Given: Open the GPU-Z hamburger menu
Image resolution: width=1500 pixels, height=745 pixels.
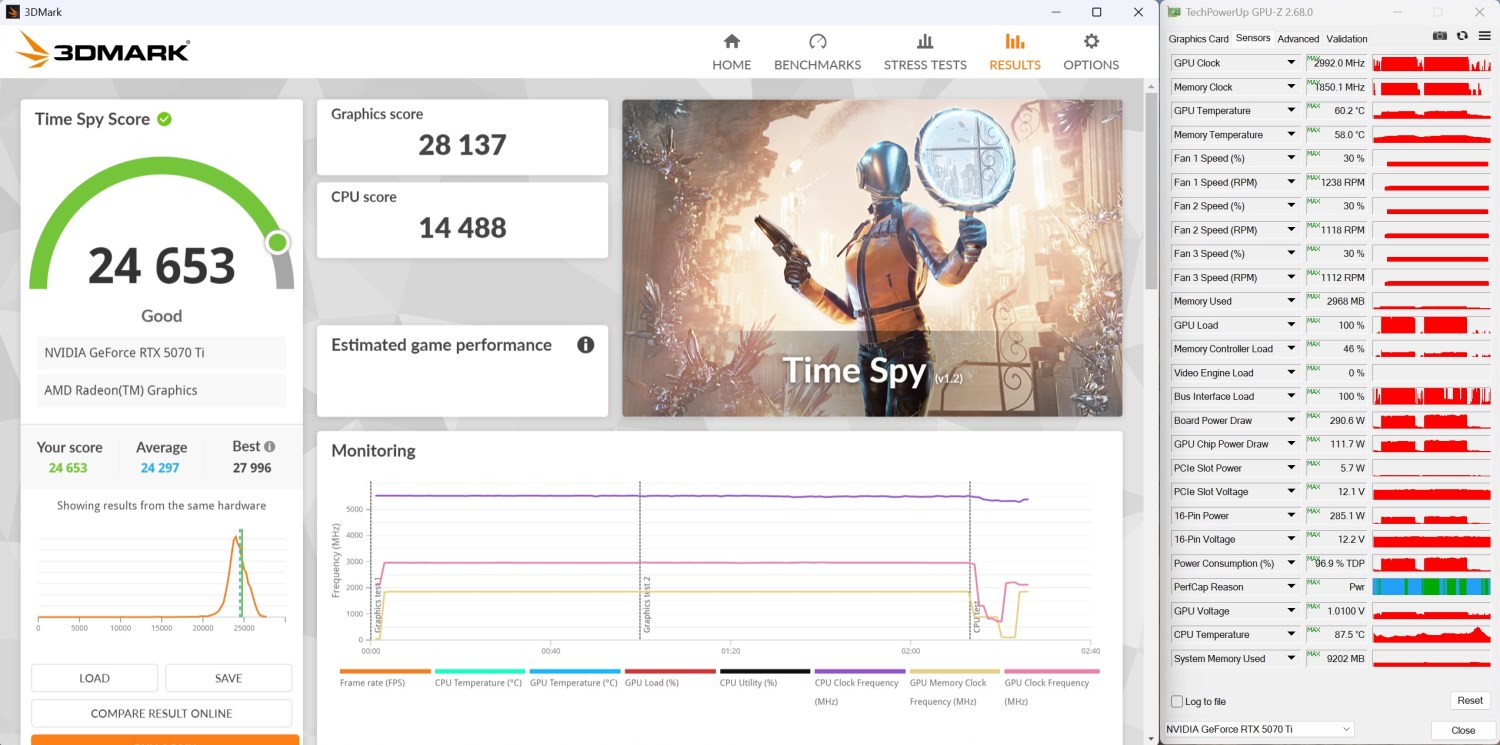Looking at the screenshot, I should [x=1484, y=36].
